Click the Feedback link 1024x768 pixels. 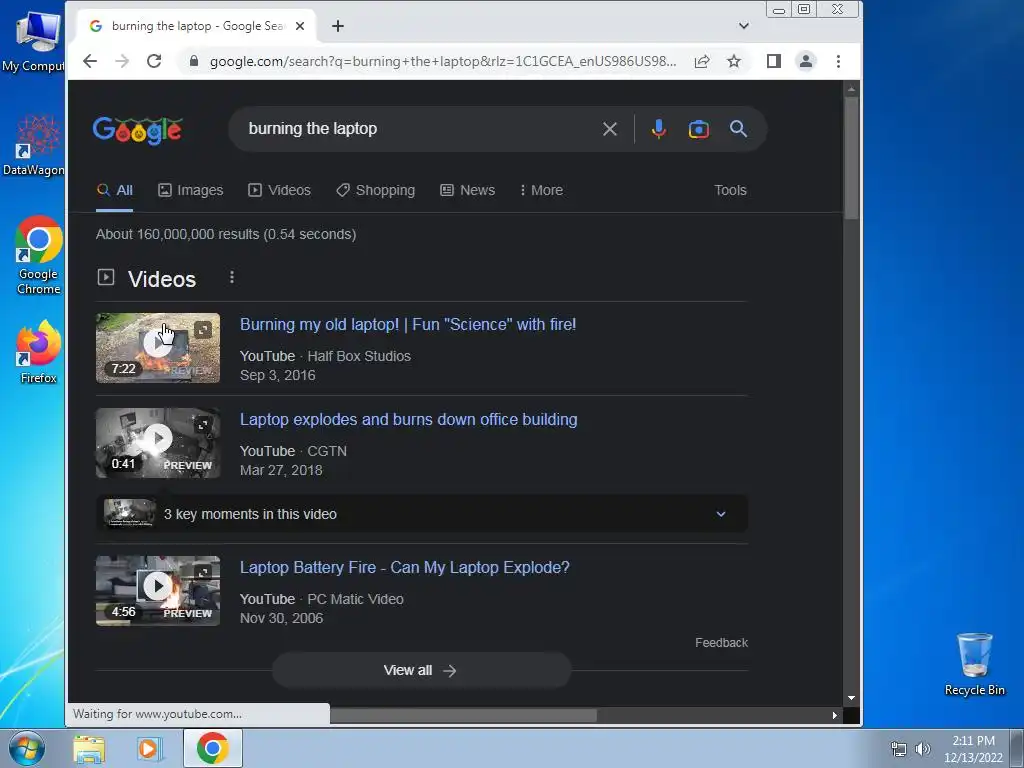(722, 643)
